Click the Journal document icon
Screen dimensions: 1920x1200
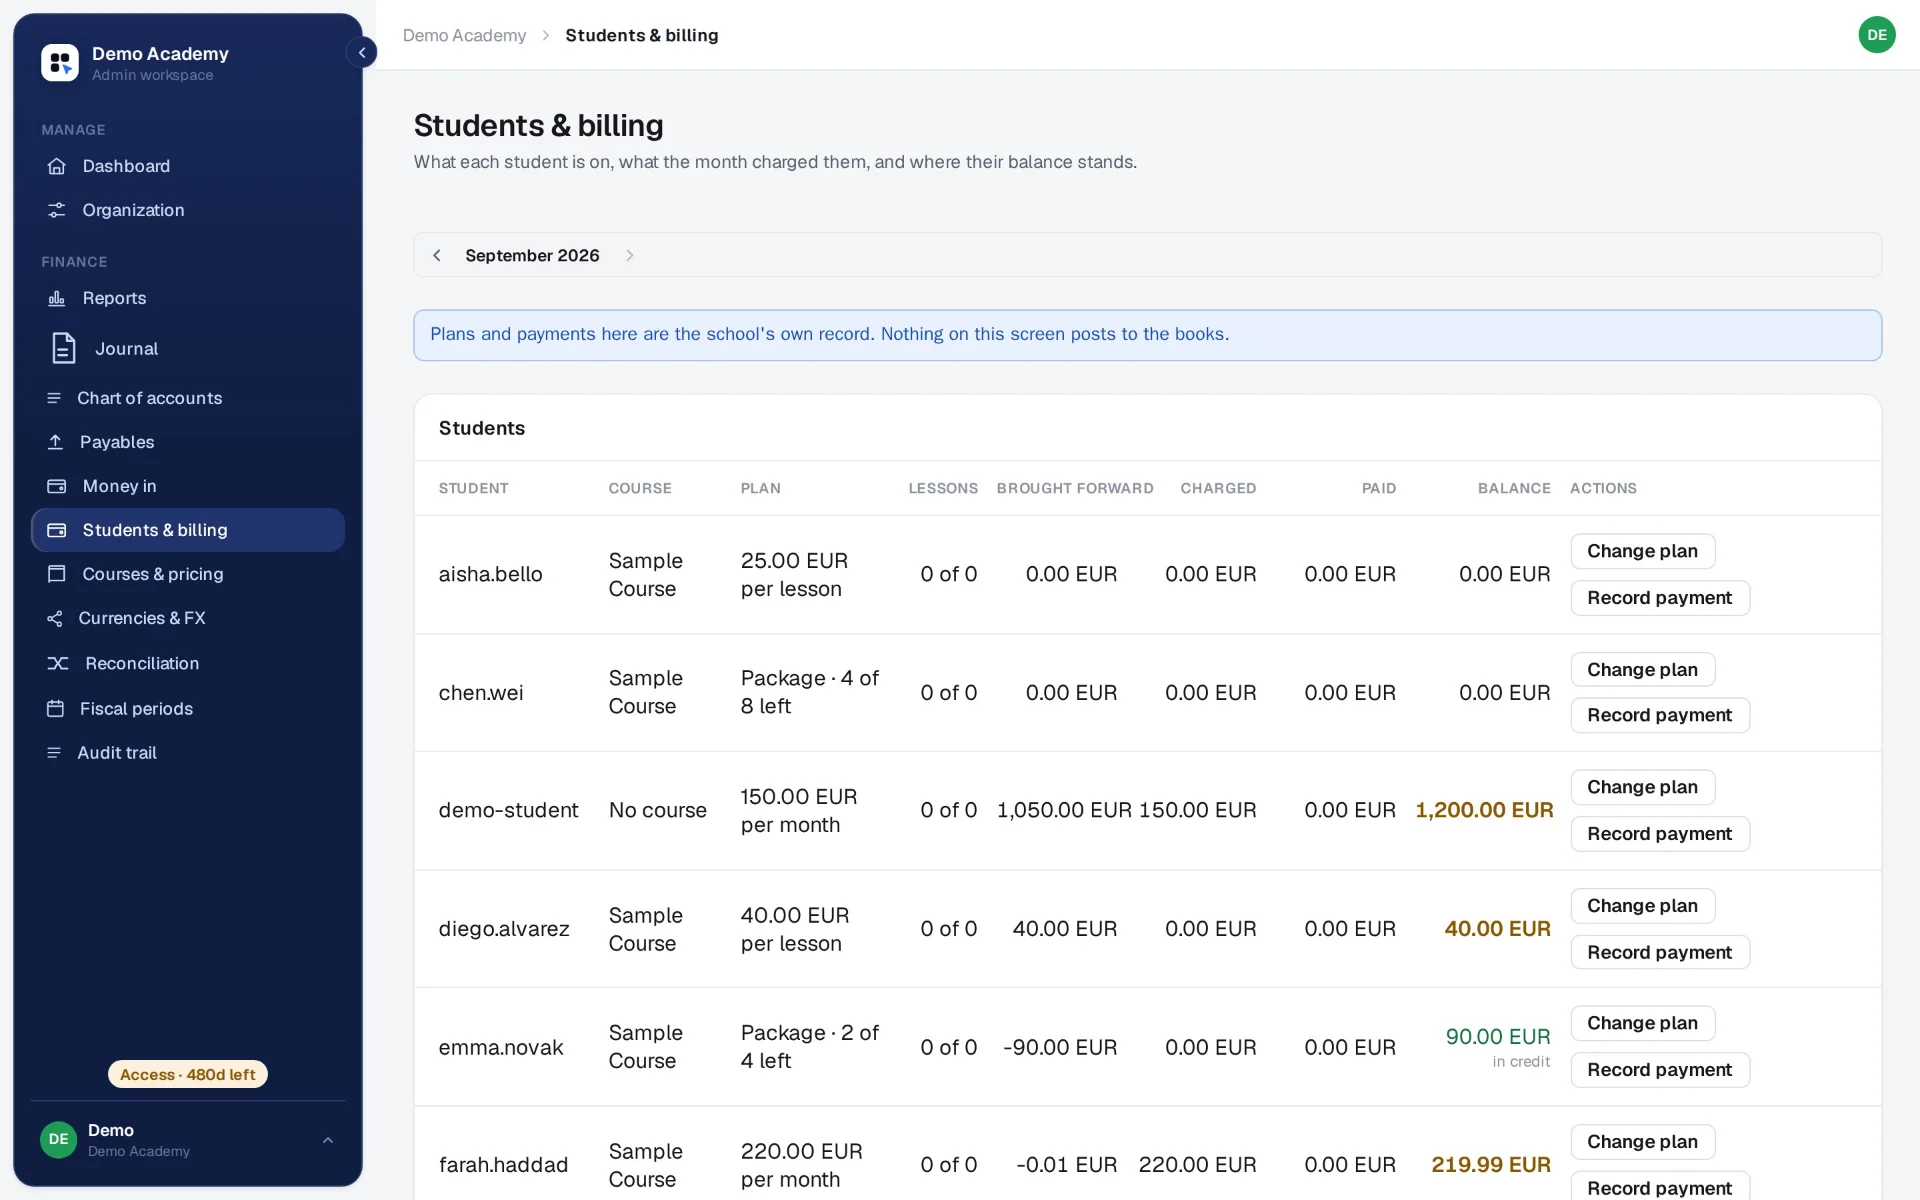point(64,348)
